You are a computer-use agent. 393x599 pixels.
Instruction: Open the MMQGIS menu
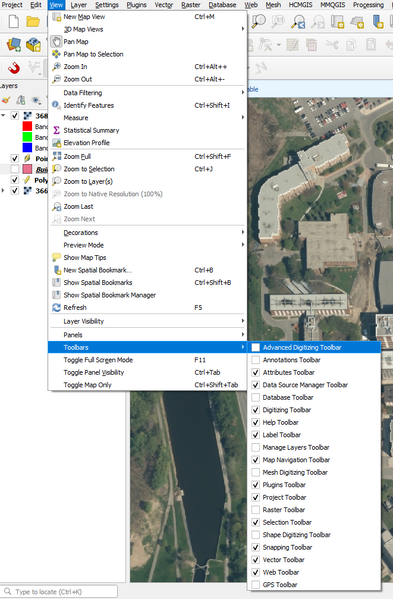click(332, 5)
